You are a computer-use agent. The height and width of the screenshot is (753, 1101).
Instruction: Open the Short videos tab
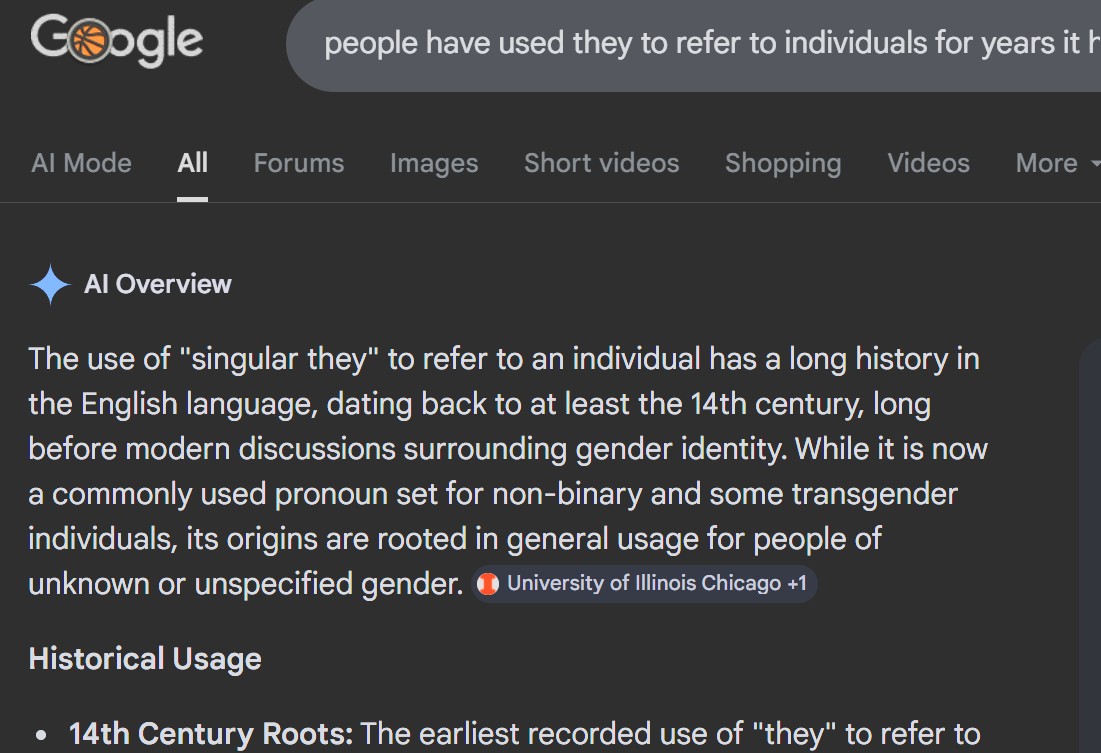(602, 163)
